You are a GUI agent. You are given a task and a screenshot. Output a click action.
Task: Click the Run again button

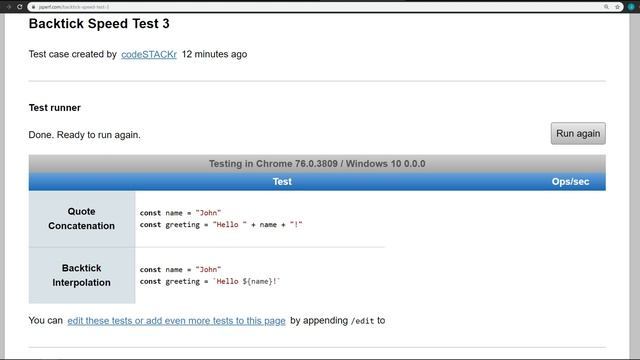click(x=578, y=133)
